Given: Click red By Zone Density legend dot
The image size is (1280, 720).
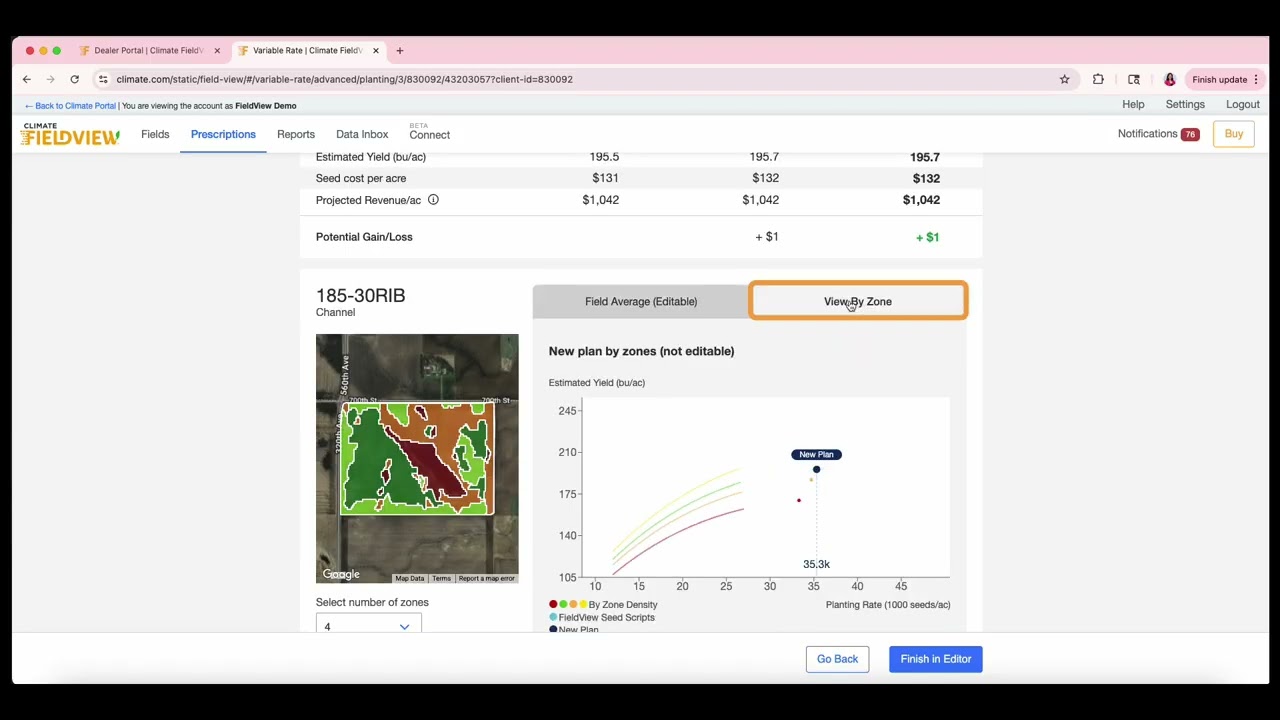Looking at the screenshot, I should [553, 604].
